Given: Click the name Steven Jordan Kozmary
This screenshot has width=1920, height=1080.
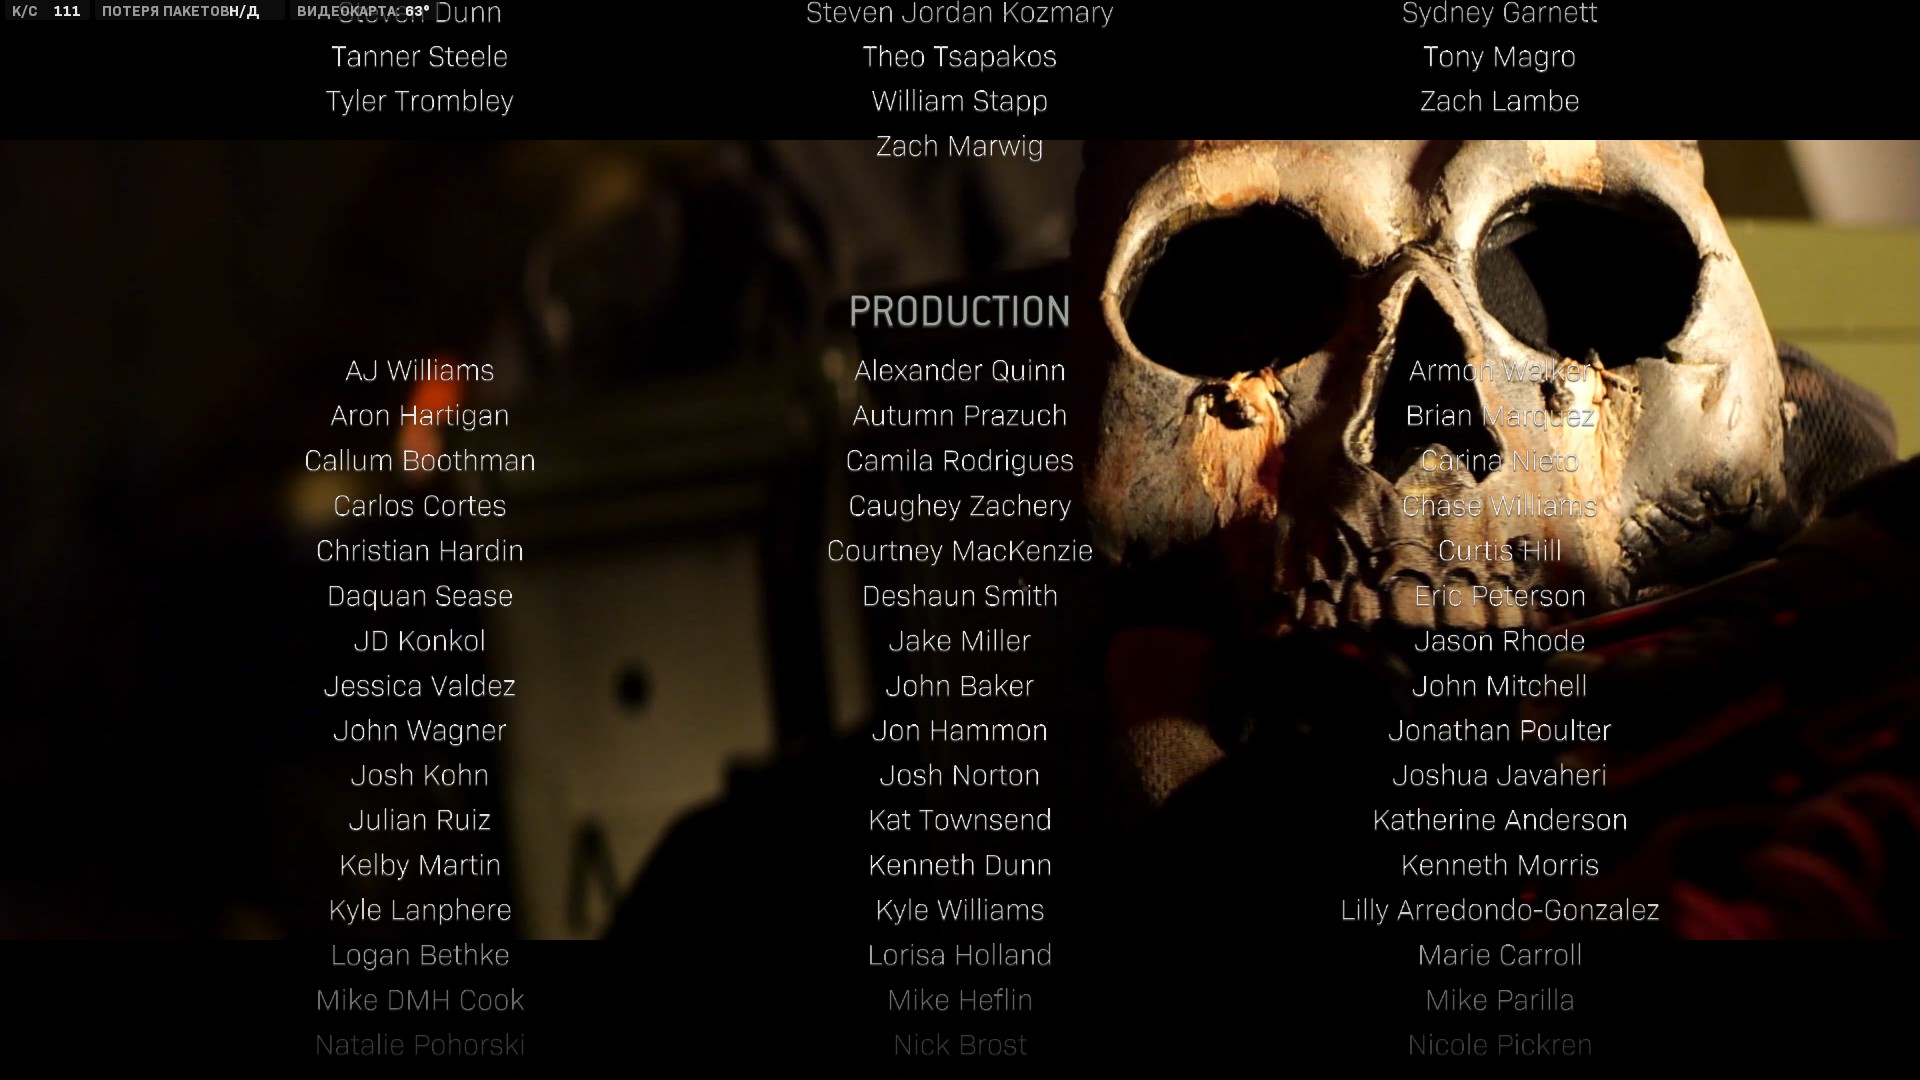Looking at the screenshot, I should tap(959, 14).
